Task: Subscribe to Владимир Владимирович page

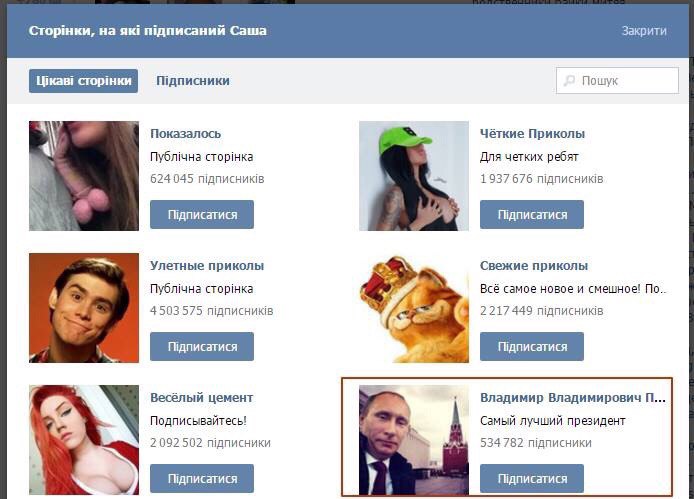Action: [532, 478]
